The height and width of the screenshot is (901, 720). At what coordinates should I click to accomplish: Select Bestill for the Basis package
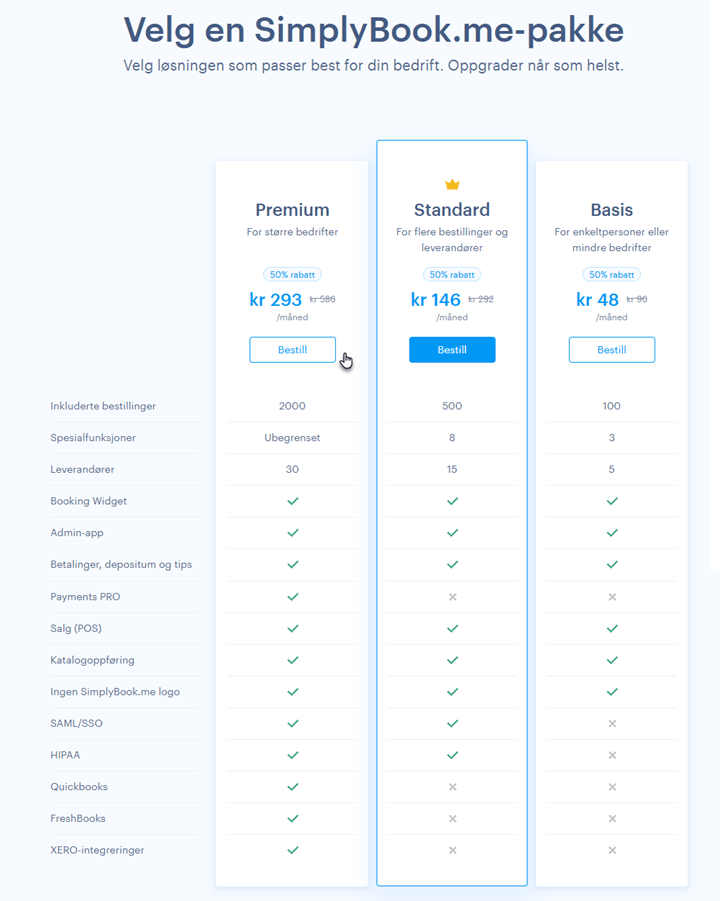pyautogui.click(x=612, y=349)
